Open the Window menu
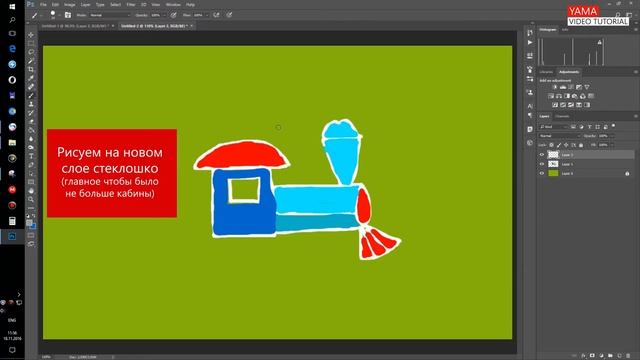640x360 pixels. [x=173, y=4]
